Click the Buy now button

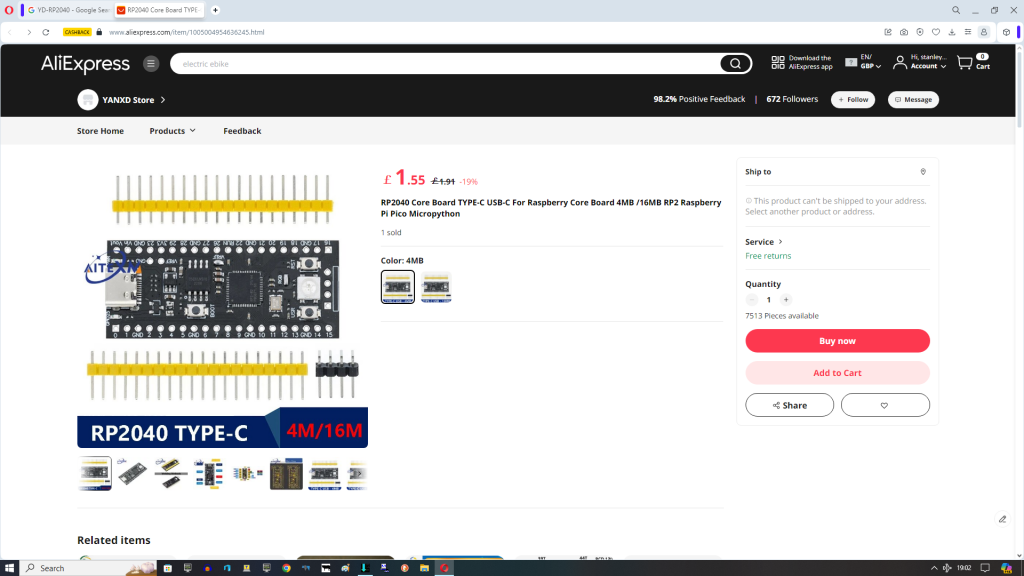(x=837, y=341)
